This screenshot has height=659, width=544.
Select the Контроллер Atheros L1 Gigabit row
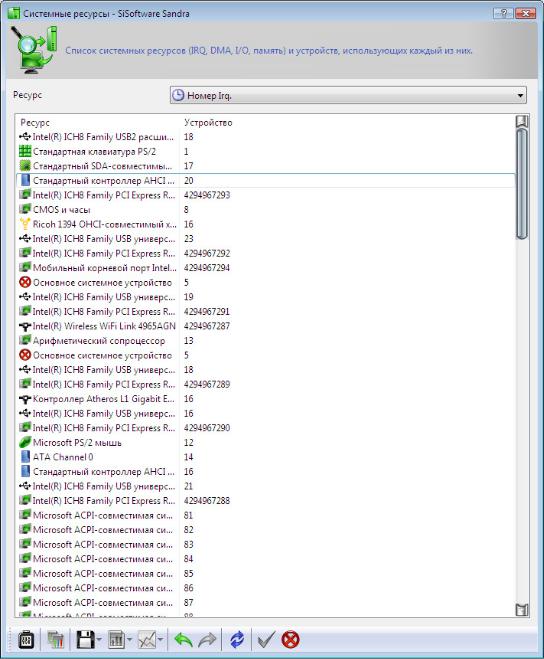click(266, 399)
